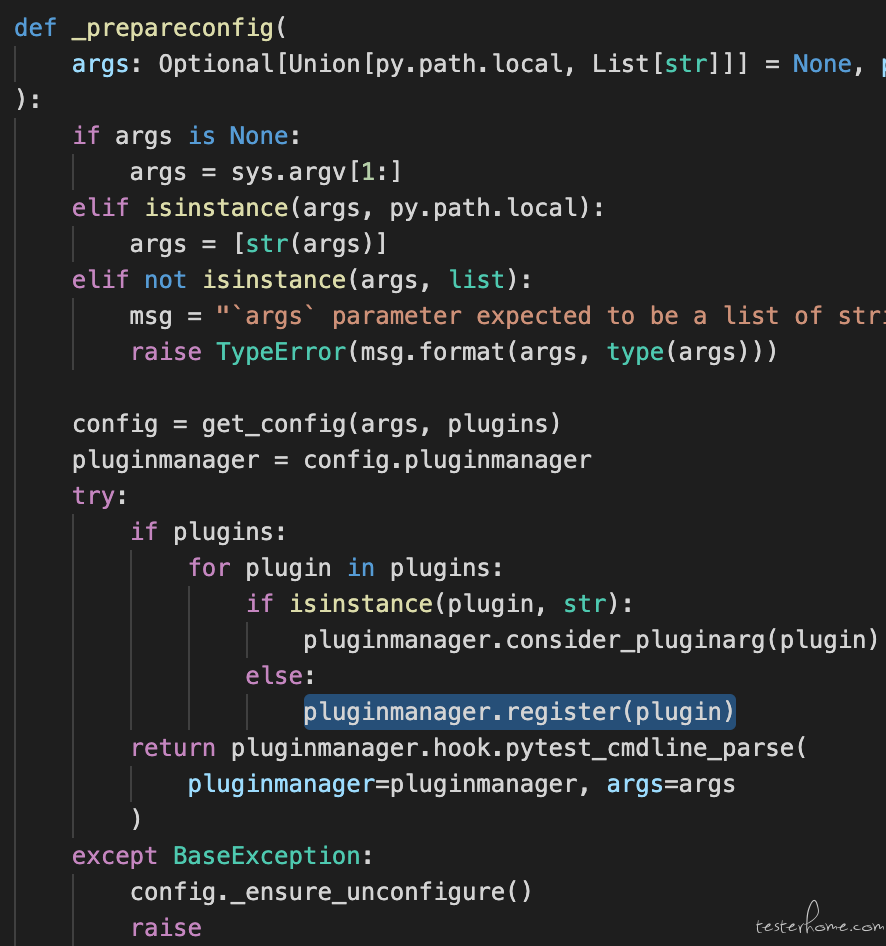The height and width of the screenshot is (946, 886).
Task: Click 'return pluginmanager.hook.pytest_cmdline_parse(' line
Action: 469,748
